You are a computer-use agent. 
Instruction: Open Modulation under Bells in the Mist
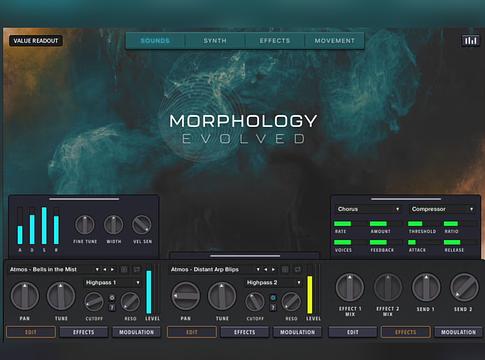(x=136, y=332)
